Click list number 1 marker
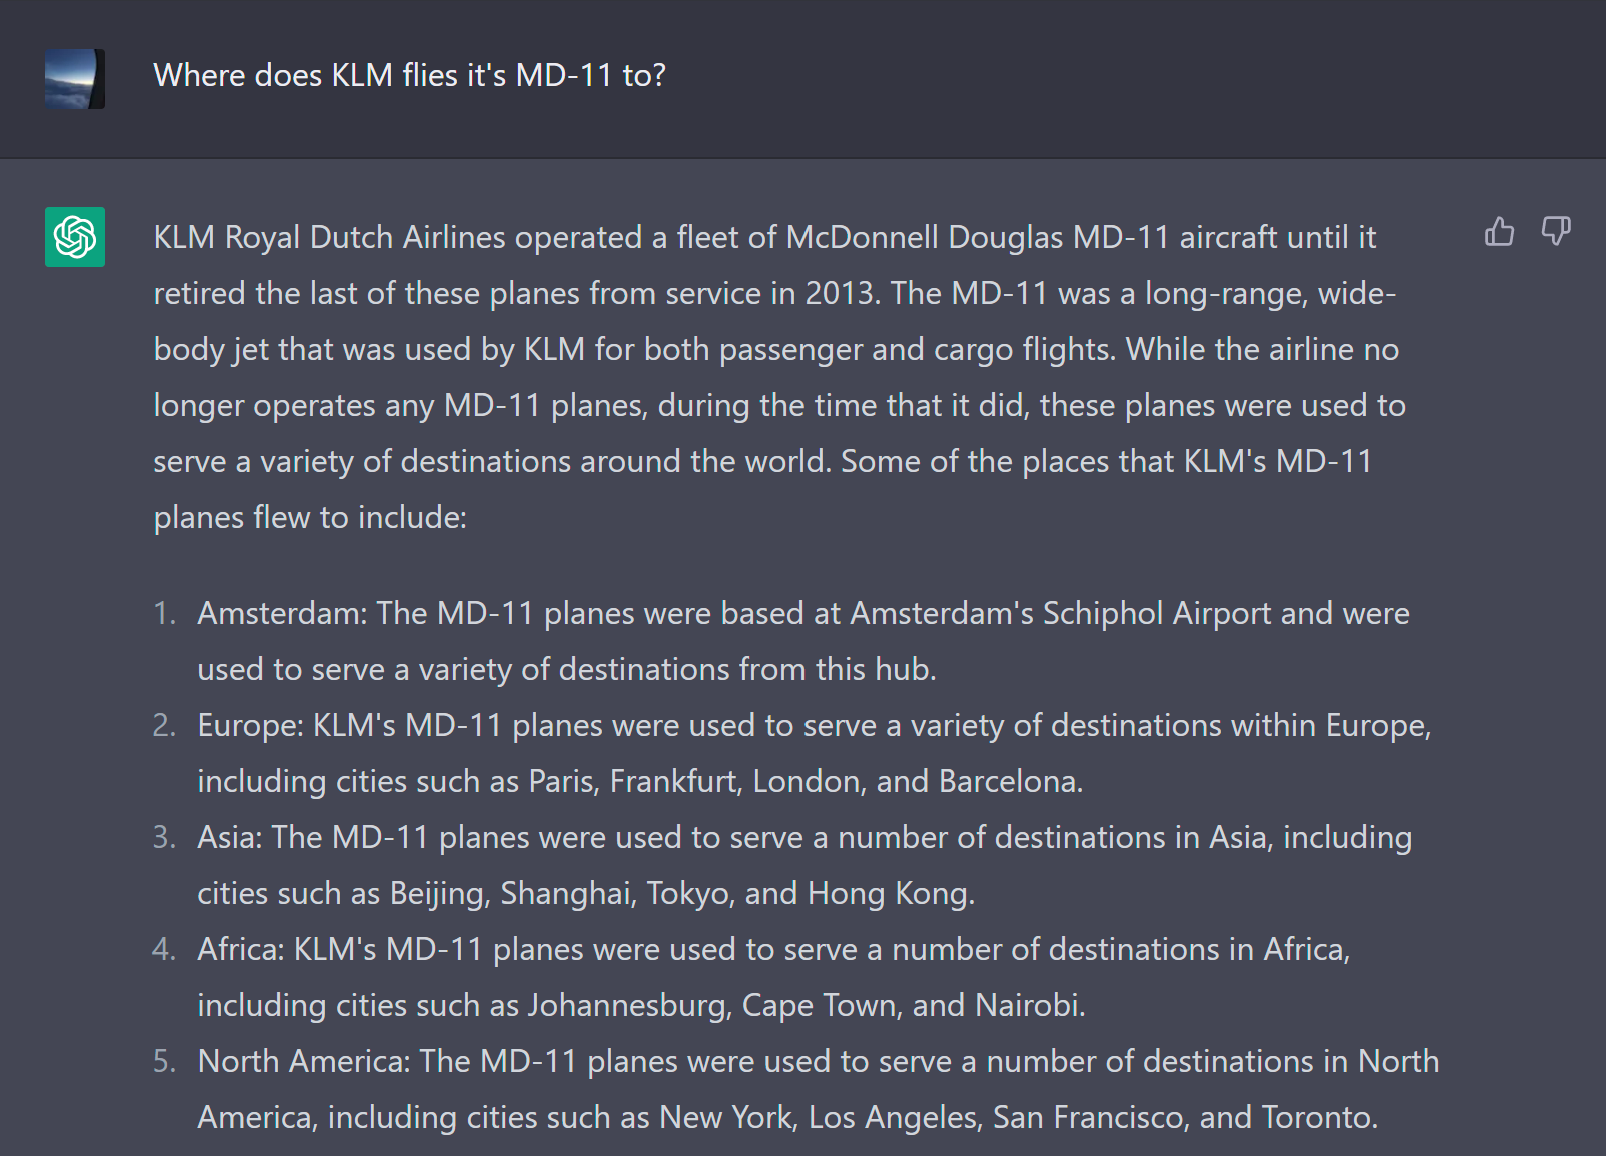Image resolution: width=1606 pixels, height=1156 pixels. pyautogui.click(x=164, y=613)
